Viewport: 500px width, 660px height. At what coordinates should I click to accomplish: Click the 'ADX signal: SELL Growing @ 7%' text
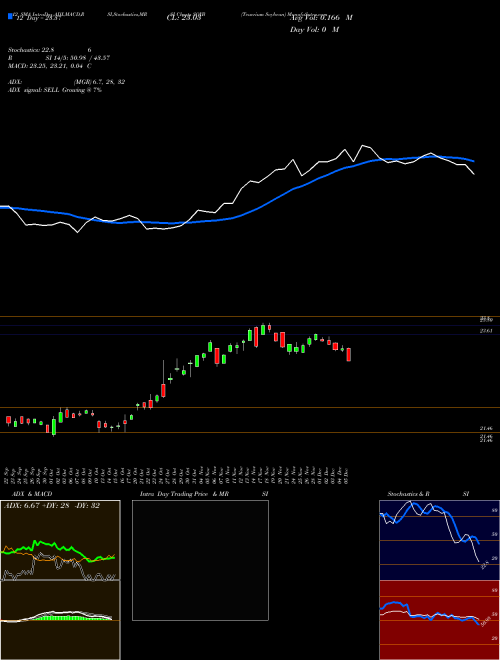(55, 90)
